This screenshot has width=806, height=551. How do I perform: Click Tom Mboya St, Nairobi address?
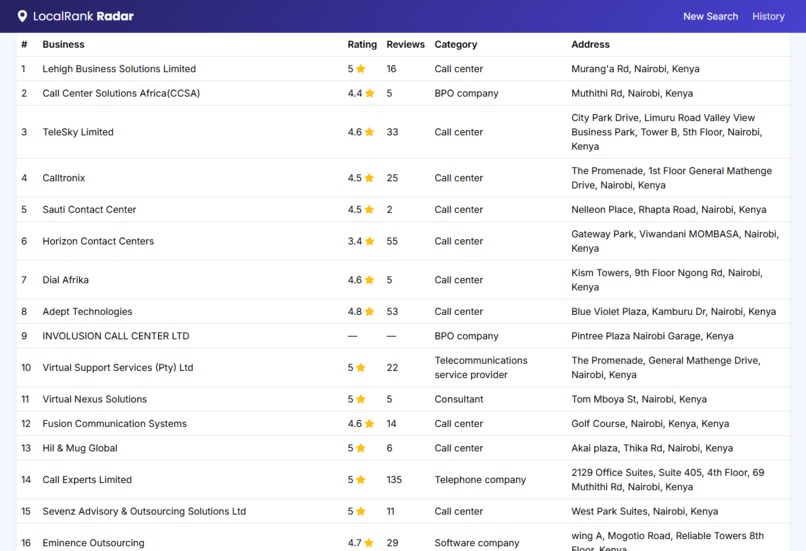[639, 399]
